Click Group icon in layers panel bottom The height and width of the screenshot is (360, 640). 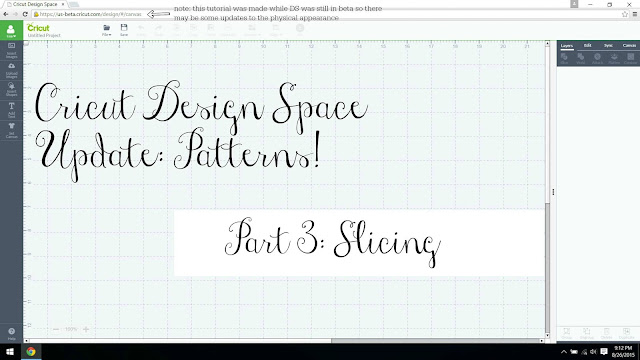pos(567,333)
